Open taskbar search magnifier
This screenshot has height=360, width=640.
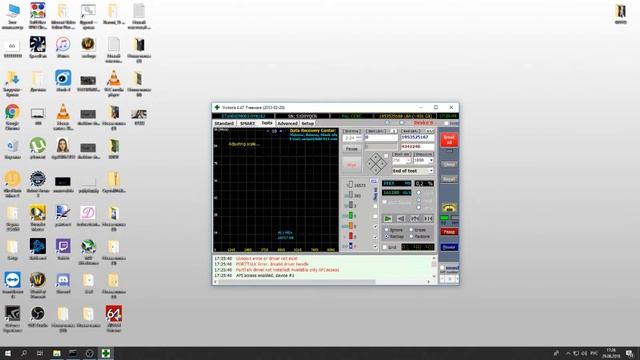click(24, 353)
